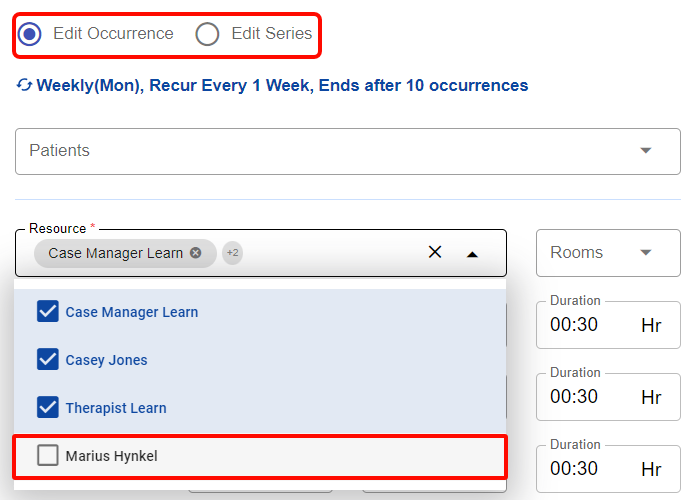
Task: Uncheck the Casey Jones checkbox
Action: pyautogui.click(x=48, y=360)
